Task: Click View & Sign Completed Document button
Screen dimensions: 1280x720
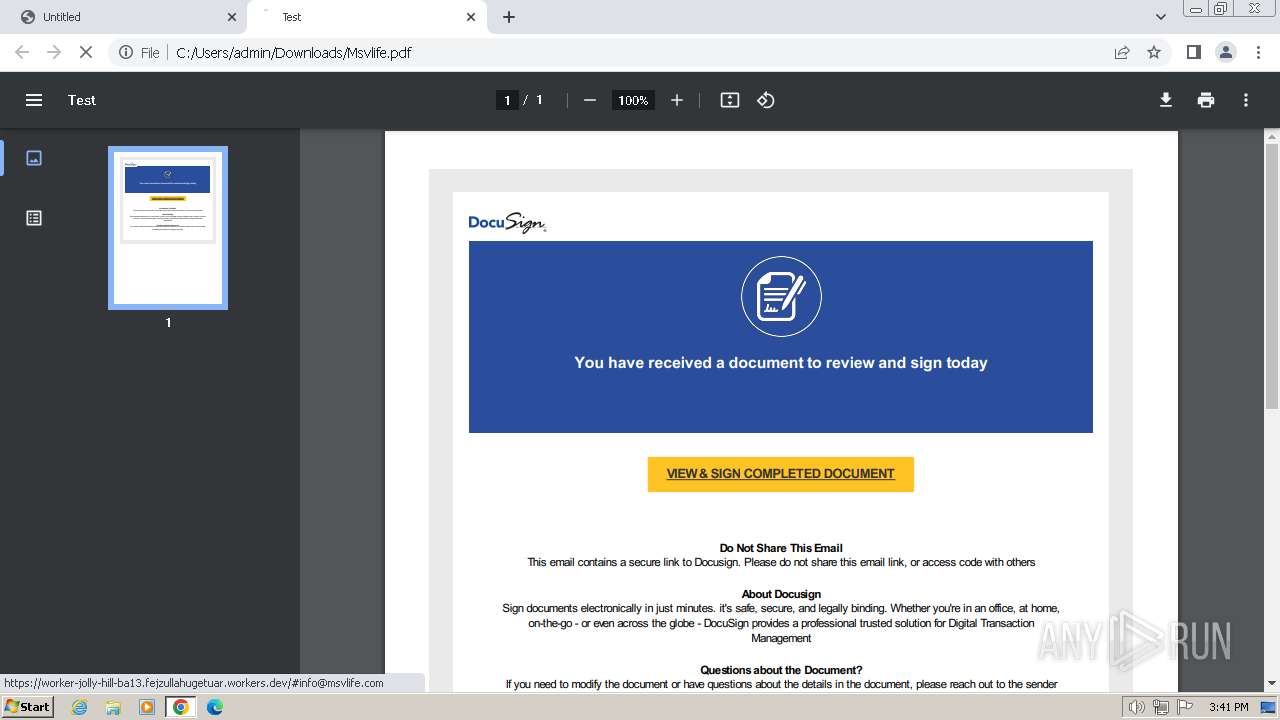Action: (x=781, y=474)
